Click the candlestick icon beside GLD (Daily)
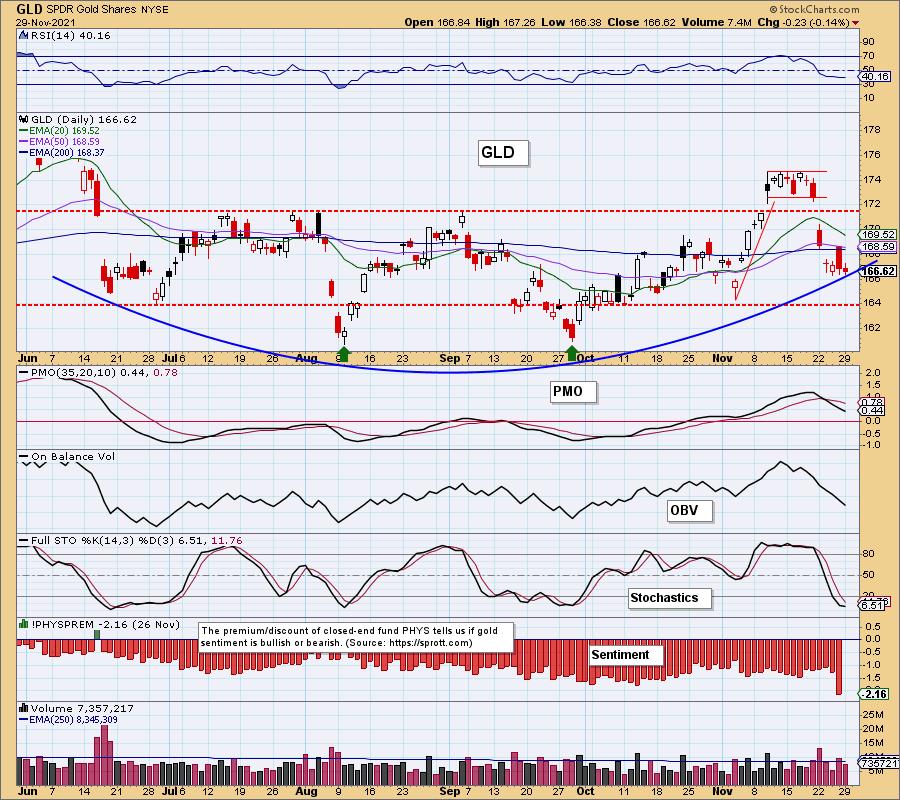Image resolution: width=900 pixels, height=800 pixels. coord(24,119)
